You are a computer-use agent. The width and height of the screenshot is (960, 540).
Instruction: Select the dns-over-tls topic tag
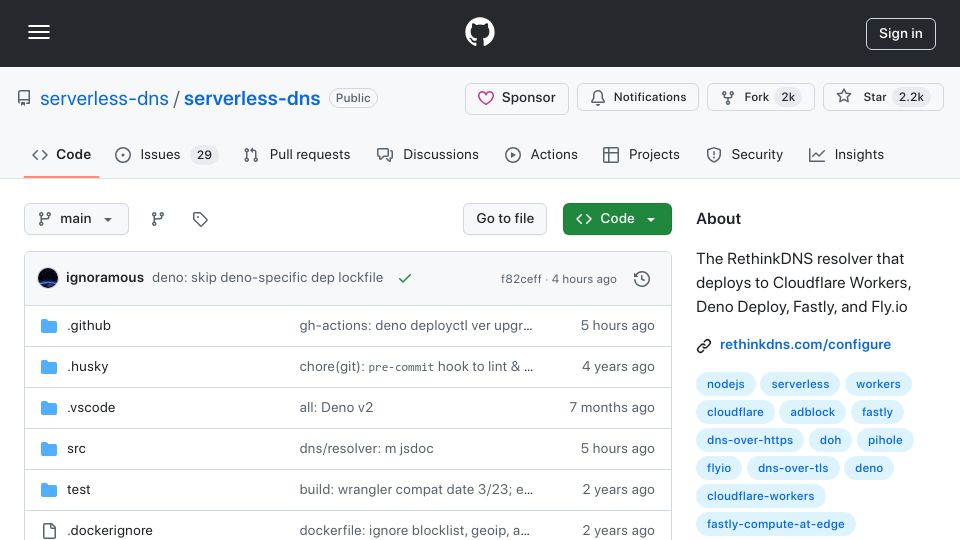pyautogui.click(x=793, y=468)
